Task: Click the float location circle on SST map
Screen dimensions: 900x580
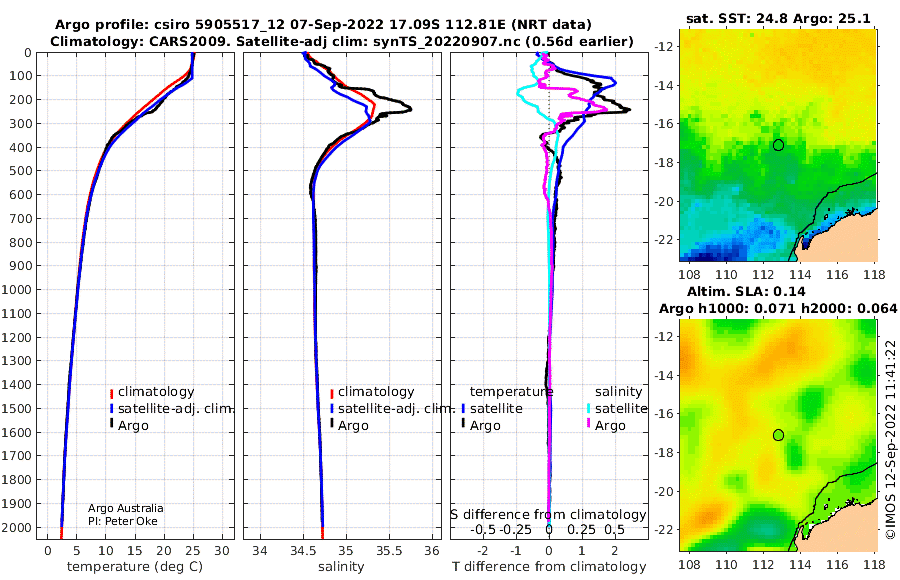Action: (x=778, y=145)
